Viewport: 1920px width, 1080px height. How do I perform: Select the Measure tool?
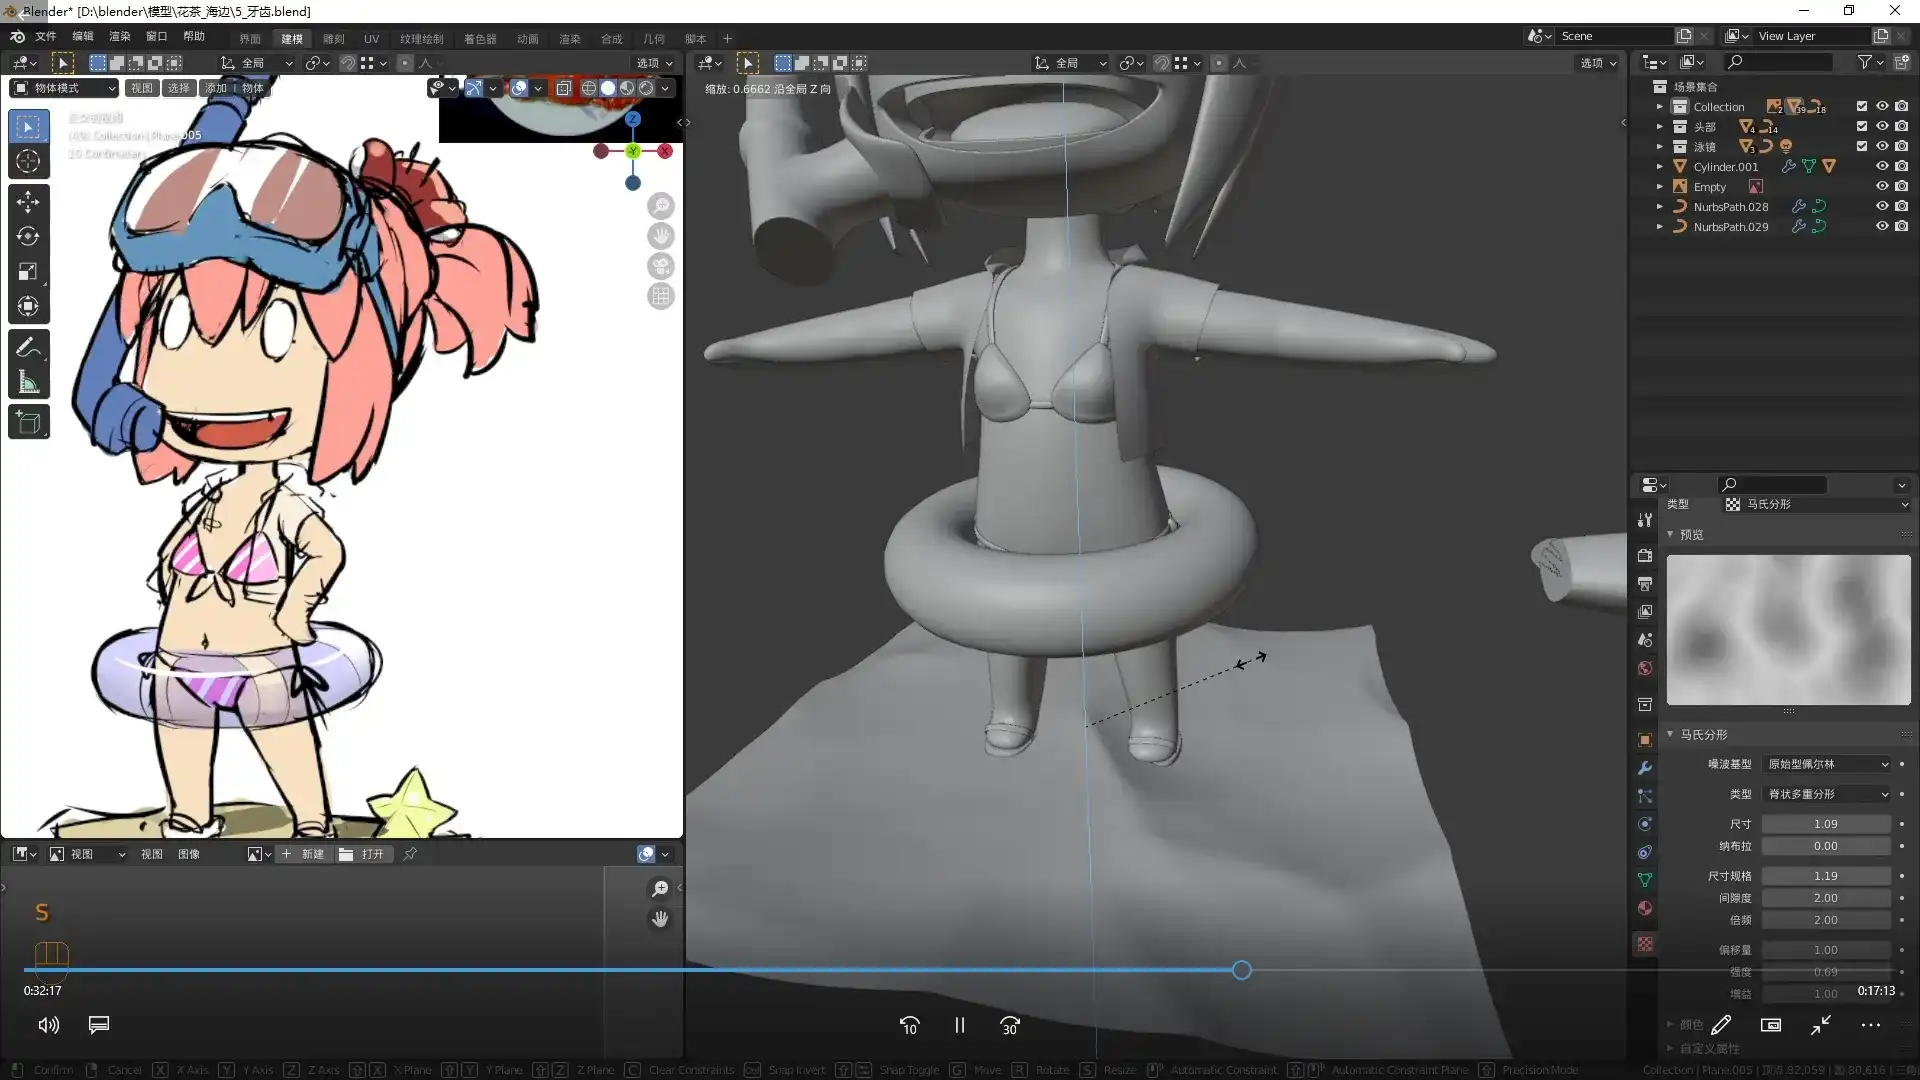tap(28, 380)
